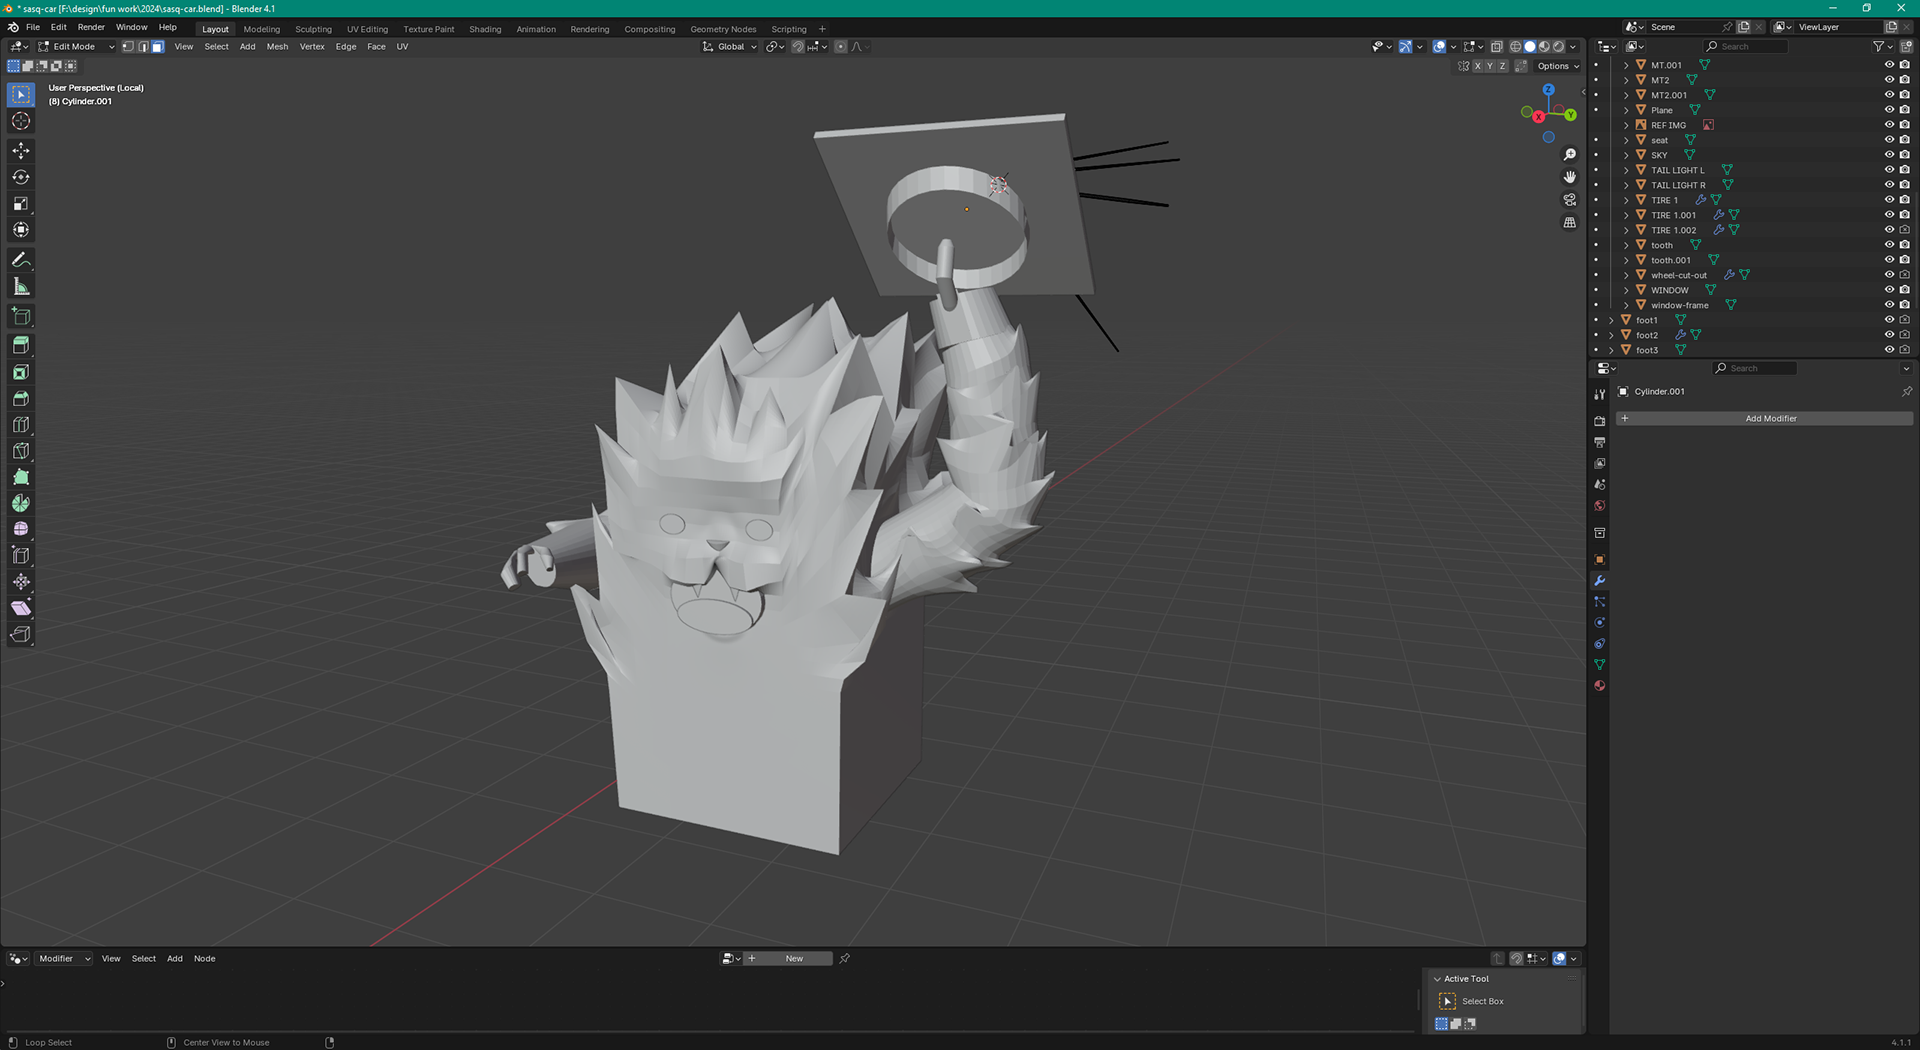Select the Smooth tool
Image resolution: width=1920 pixels, height=1050 pixels.
pyautogui.click(x=21, y=529)
